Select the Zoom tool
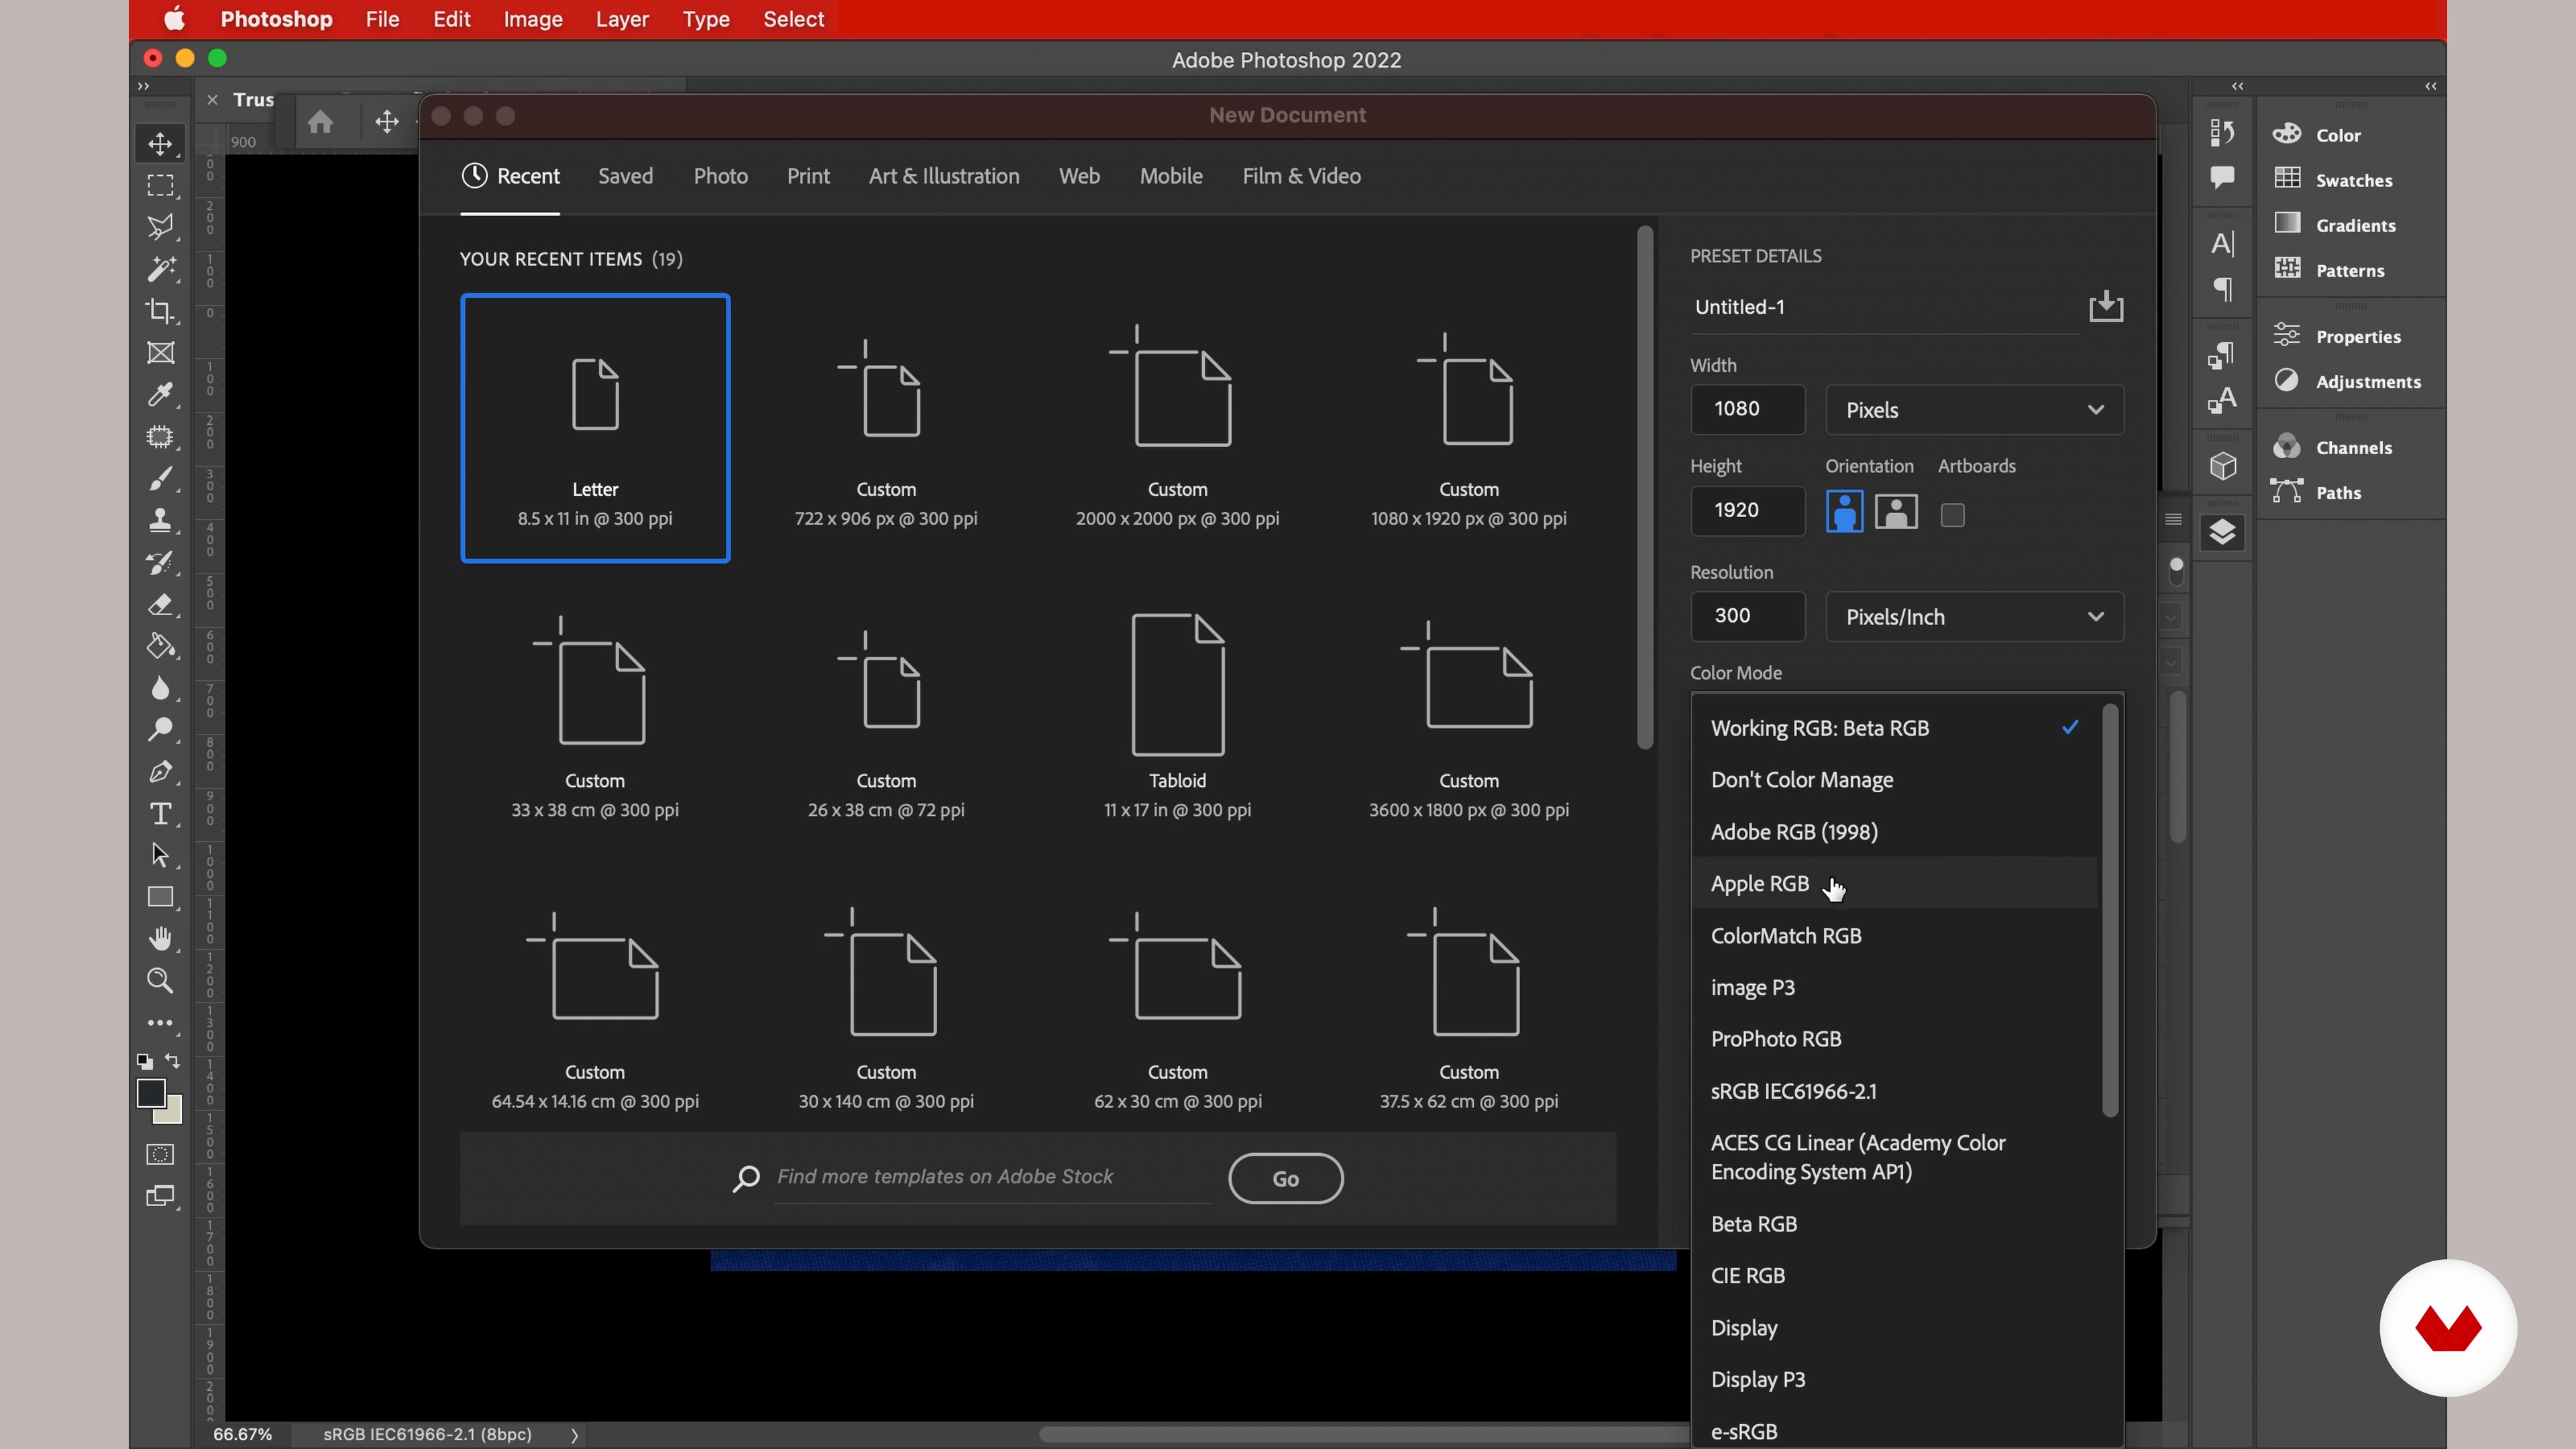 [x=160, y=981]
